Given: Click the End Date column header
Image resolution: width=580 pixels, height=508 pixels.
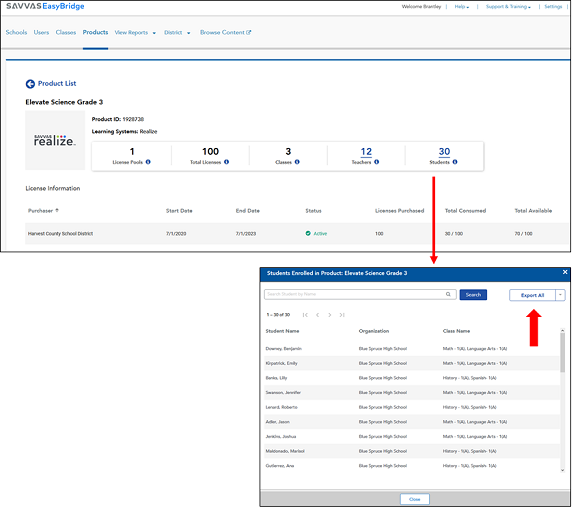Looking at the screenshot, I should click(247, 211).
